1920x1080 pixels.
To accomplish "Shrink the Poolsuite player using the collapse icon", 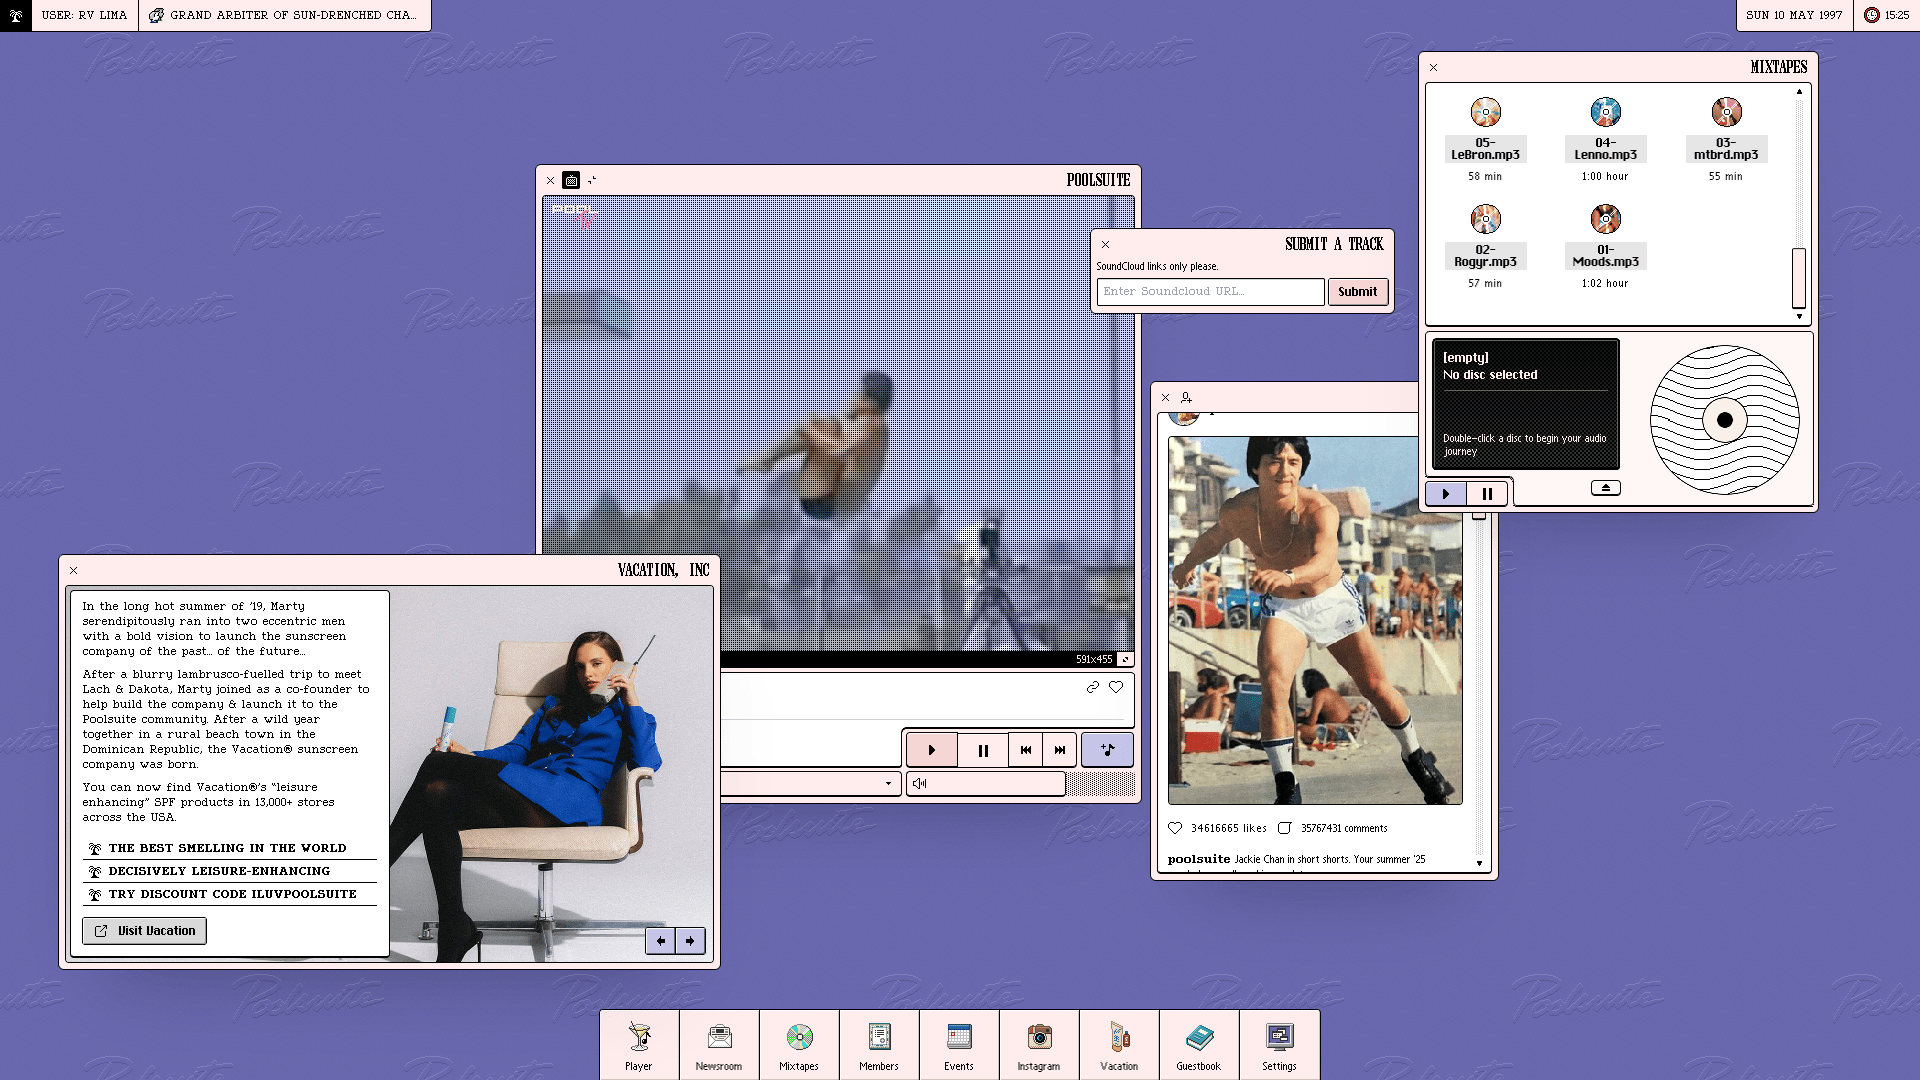I will coord(592,180).
